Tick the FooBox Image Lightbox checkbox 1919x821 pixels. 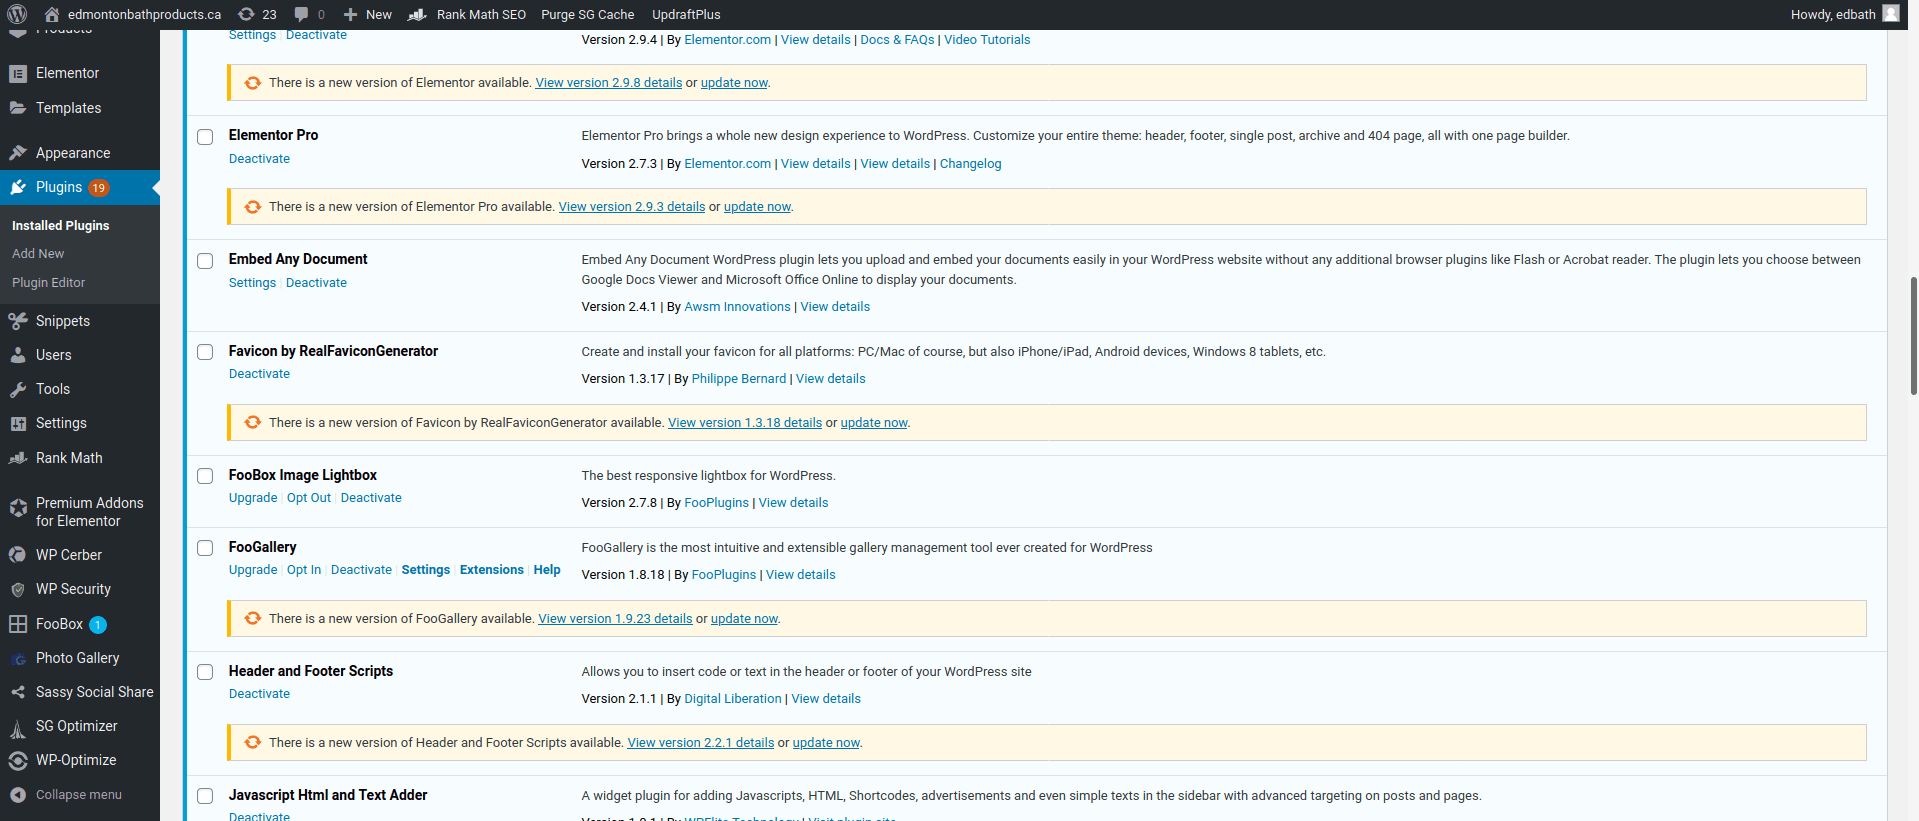click(x=205, y=476)
